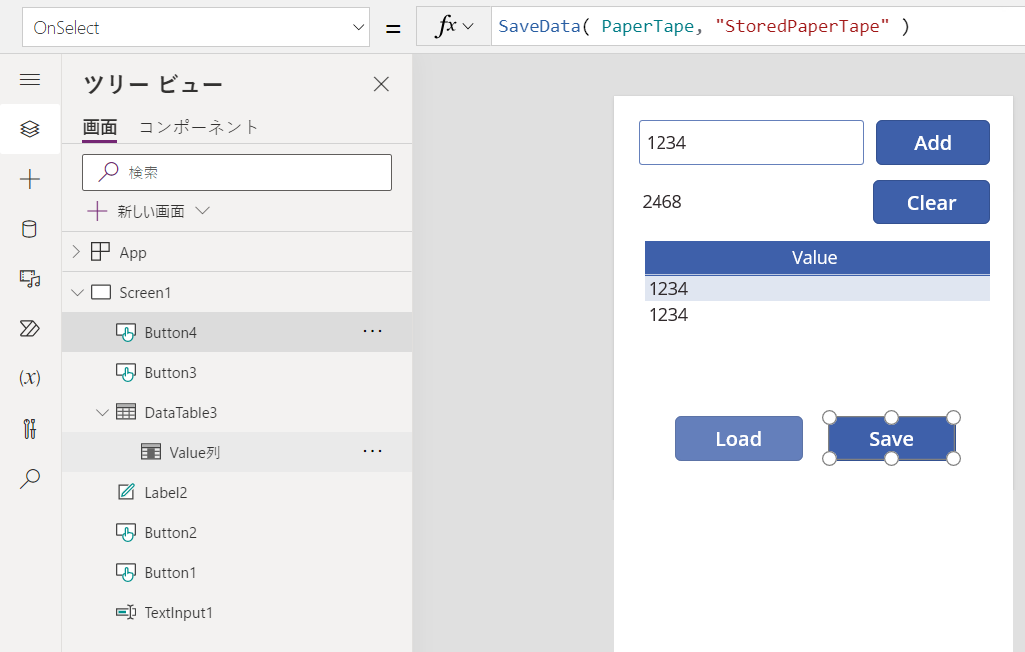Open the Data cylinder icon
Viewport: 1025px width, 652px height.
click(x=30, y=229)
